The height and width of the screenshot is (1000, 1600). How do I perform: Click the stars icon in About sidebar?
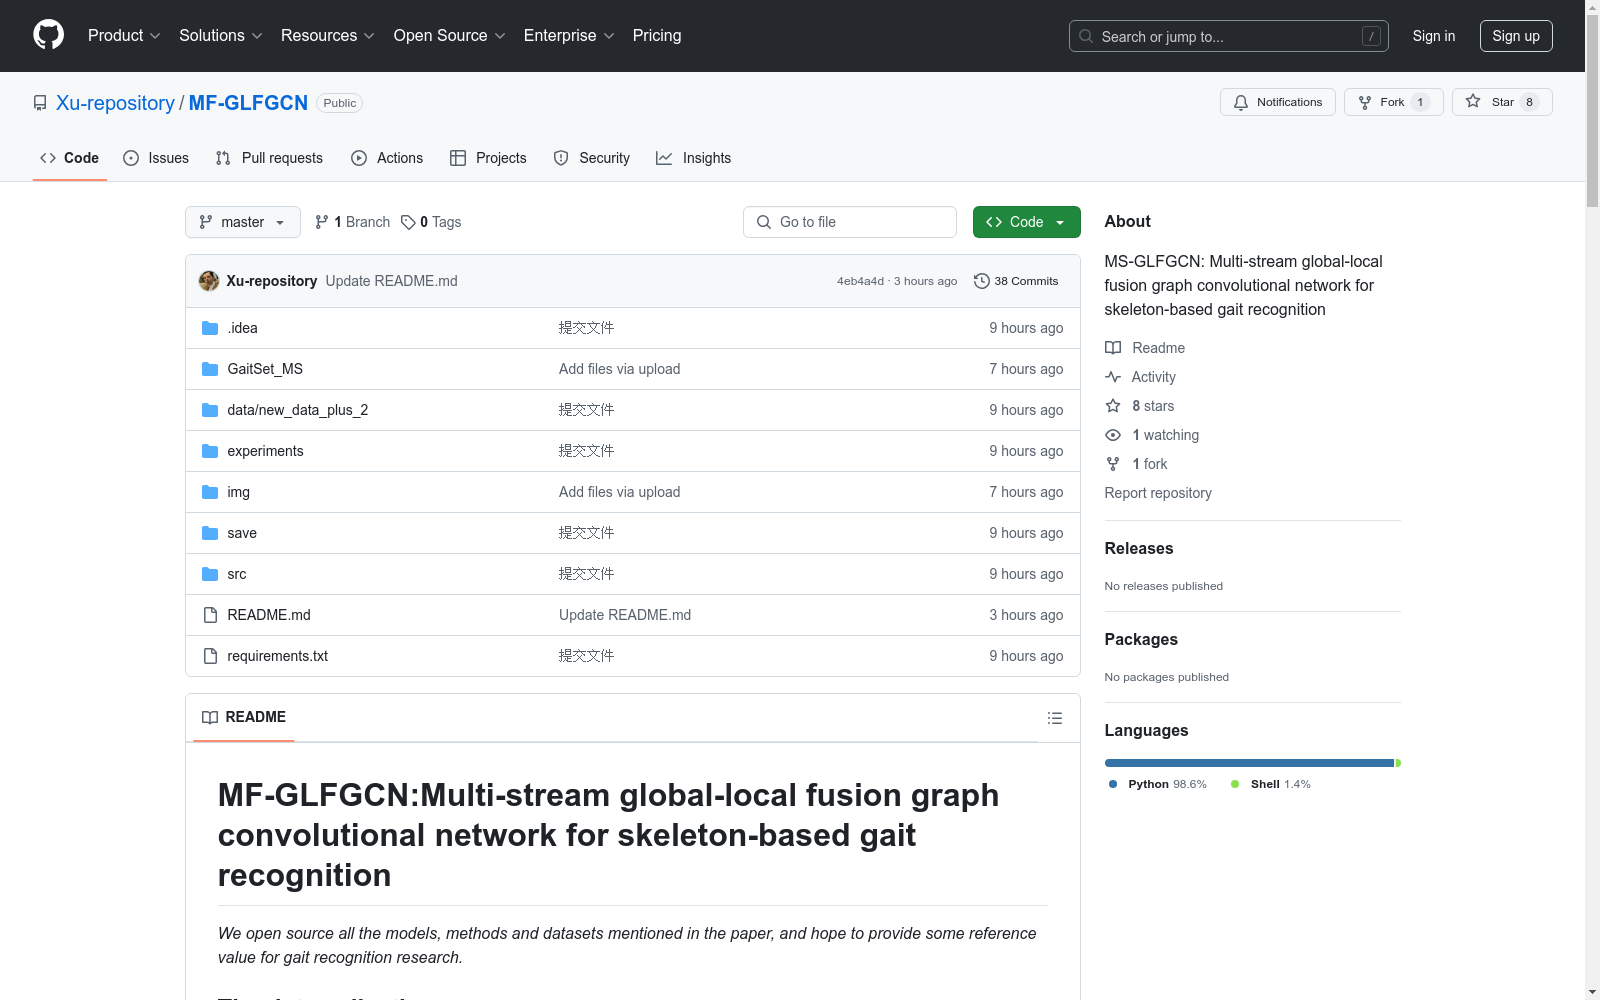(1113, 406)
